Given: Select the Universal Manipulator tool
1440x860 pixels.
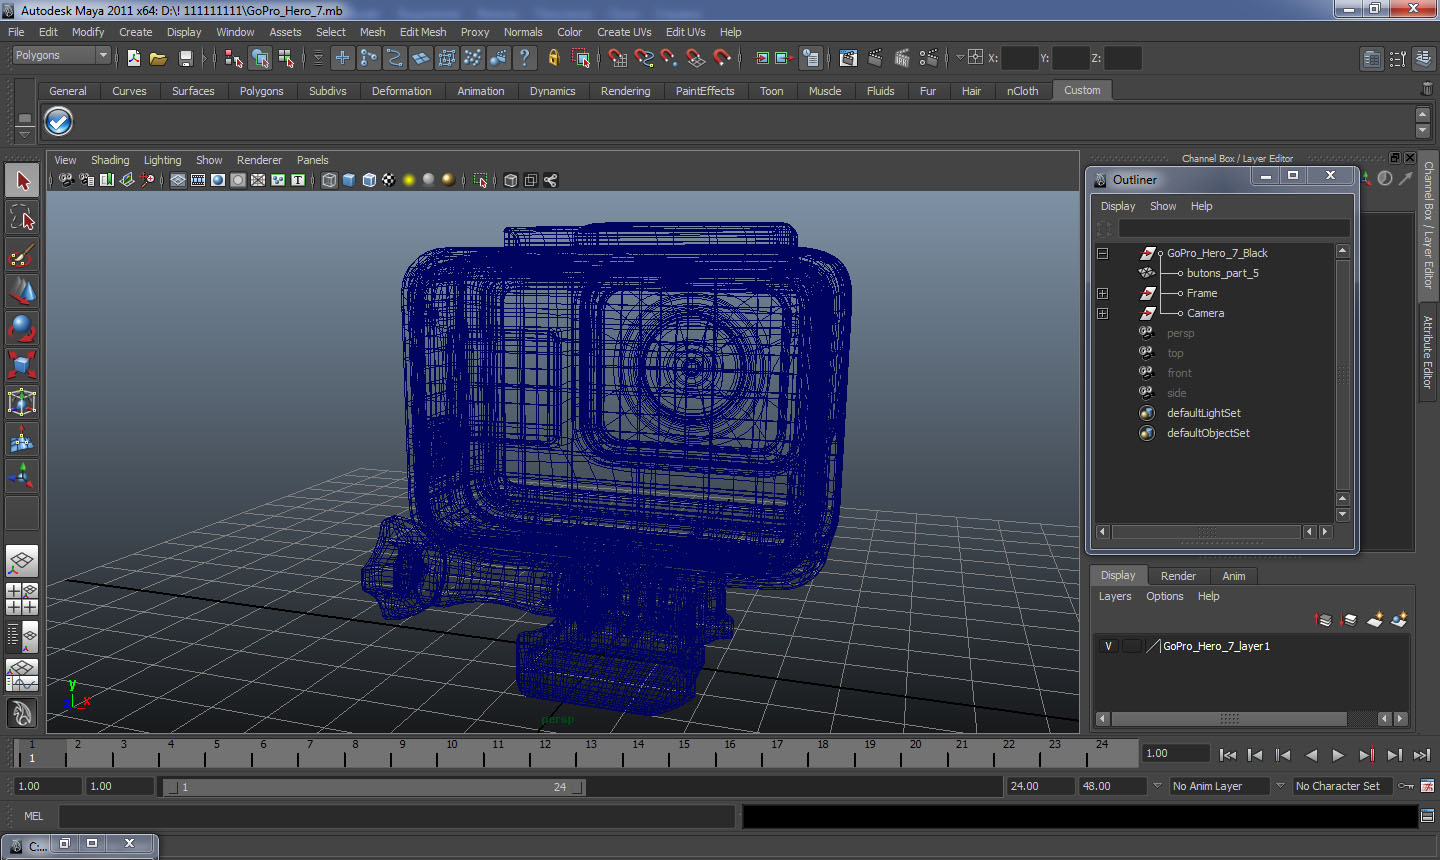Looking at the screenshot, I should coord(22,402).
